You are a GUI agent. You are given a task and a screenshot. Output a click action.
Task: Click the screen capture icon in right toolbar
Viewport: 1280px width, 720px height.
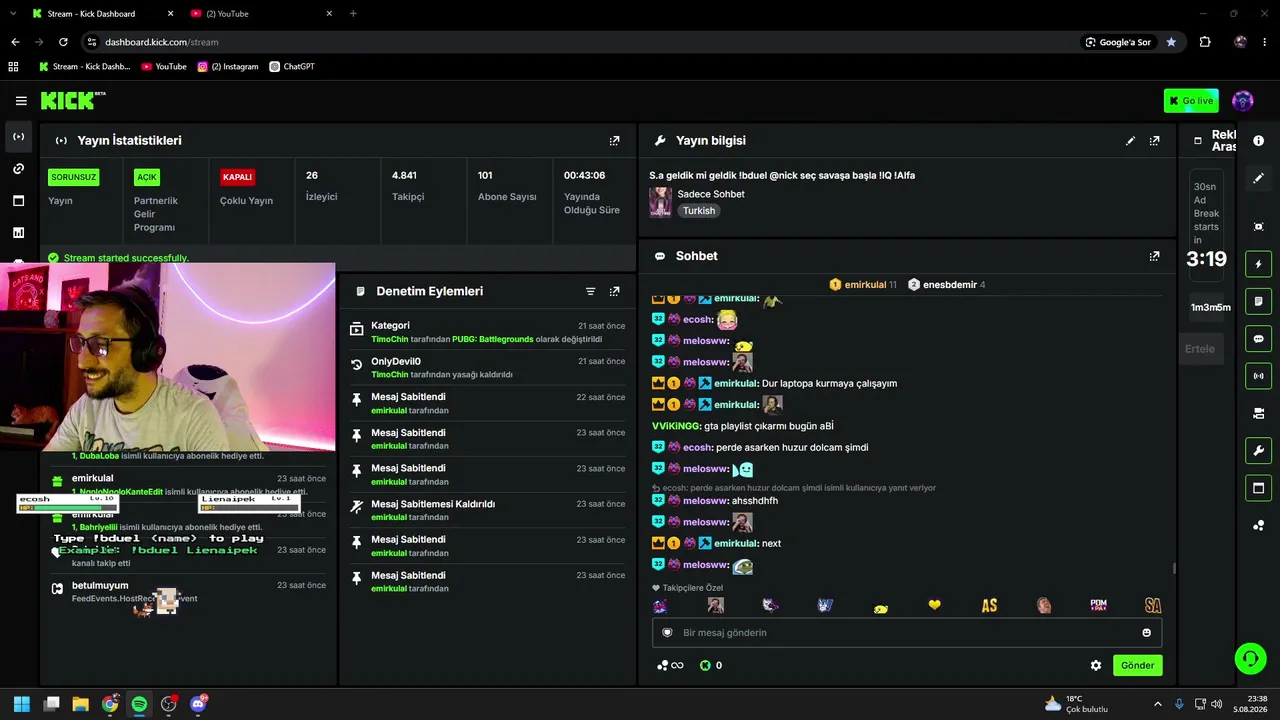[x=1258, y=227]
